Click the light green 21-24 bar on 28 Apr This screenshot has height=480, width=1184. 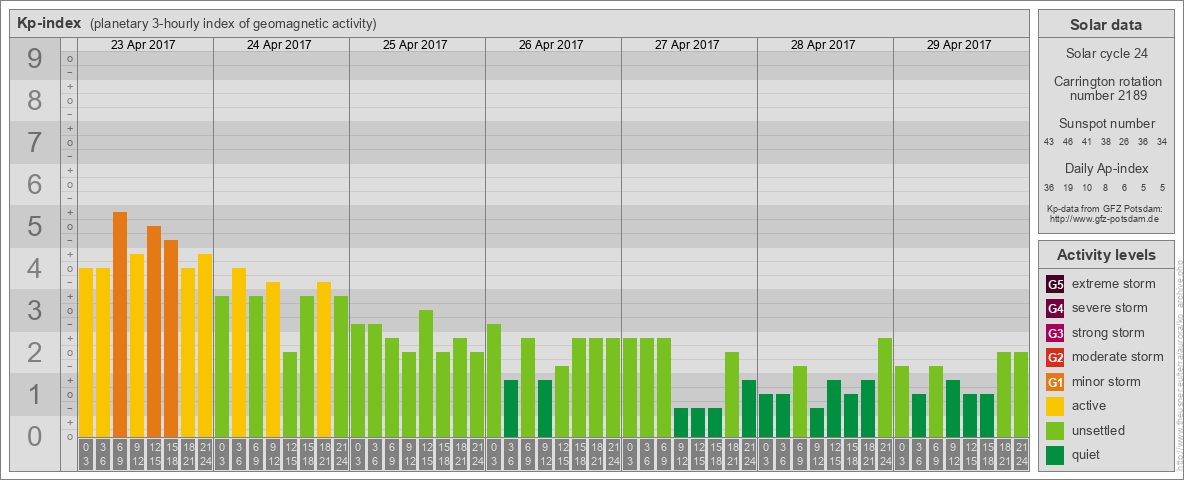point(885,387)
